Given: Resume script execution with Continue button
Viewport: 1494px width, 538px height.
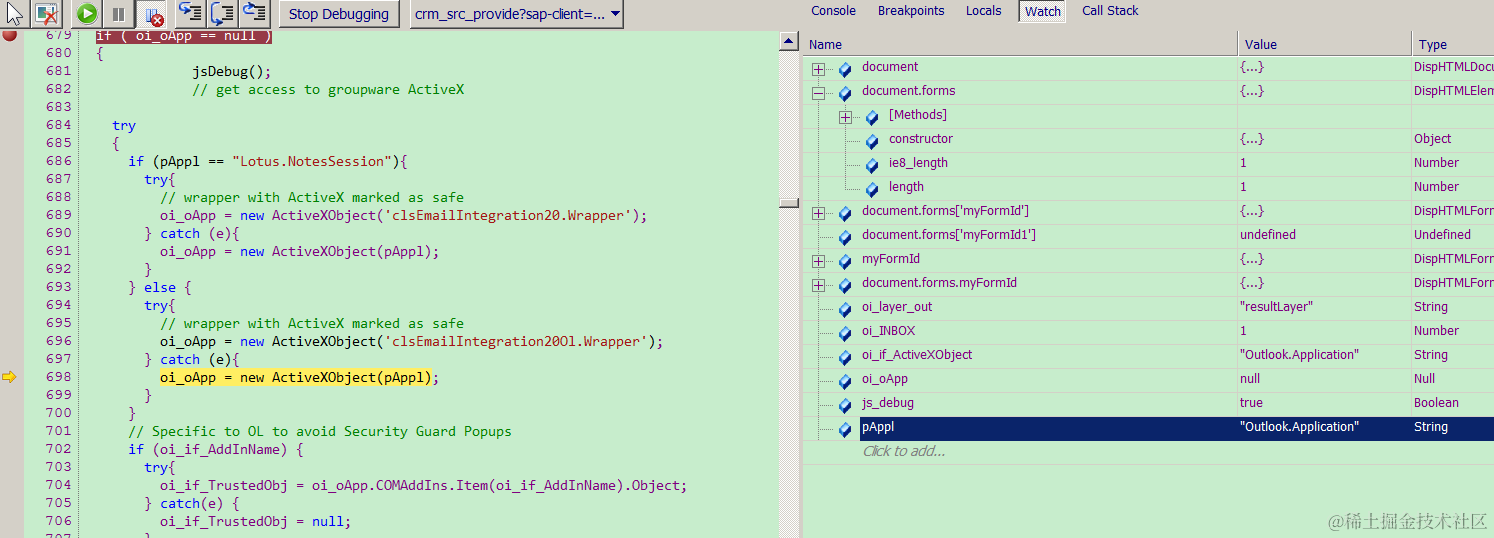Looking at the screenshot, I should 87,14.
